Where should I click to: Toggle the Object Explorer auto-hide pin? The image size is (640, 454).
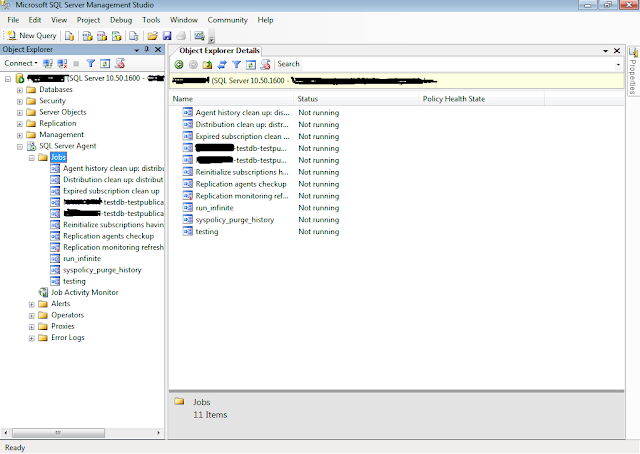click(147, 49)
